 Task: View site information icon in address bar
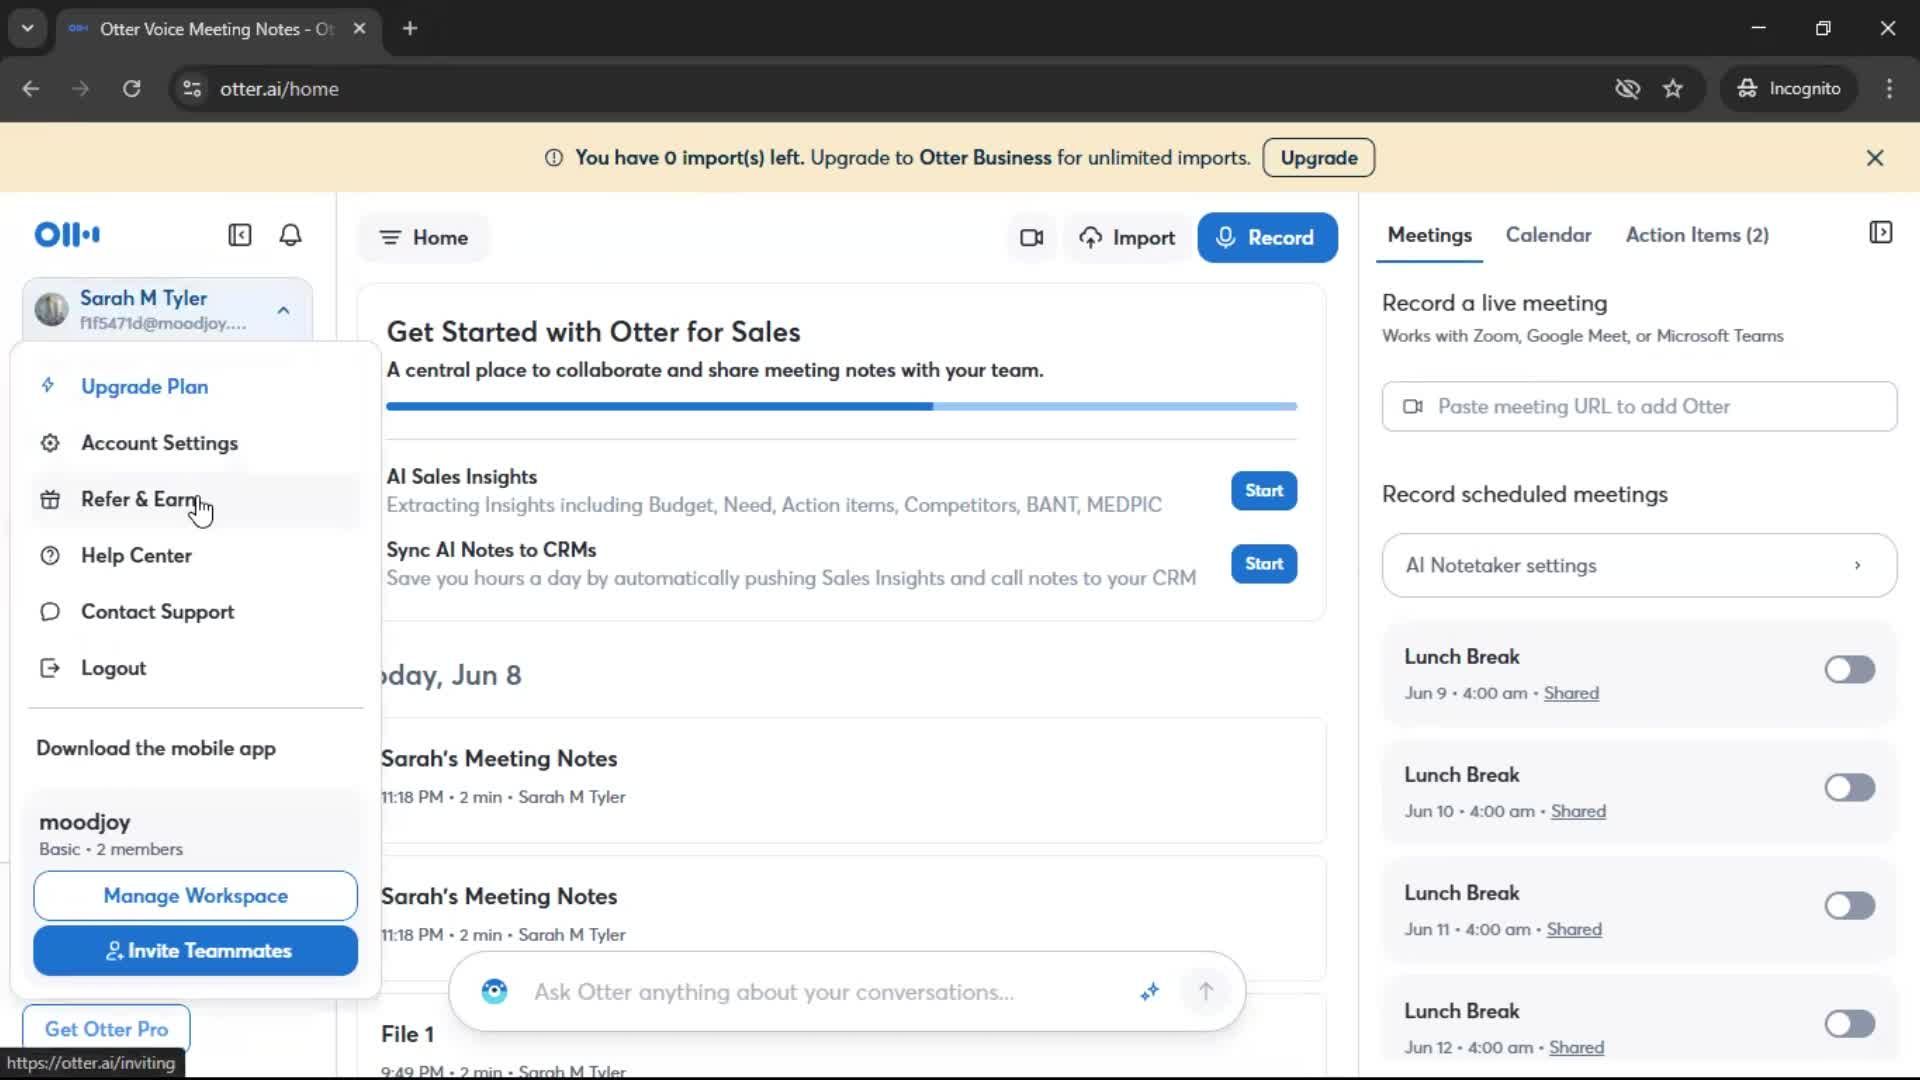click(191, 89)
